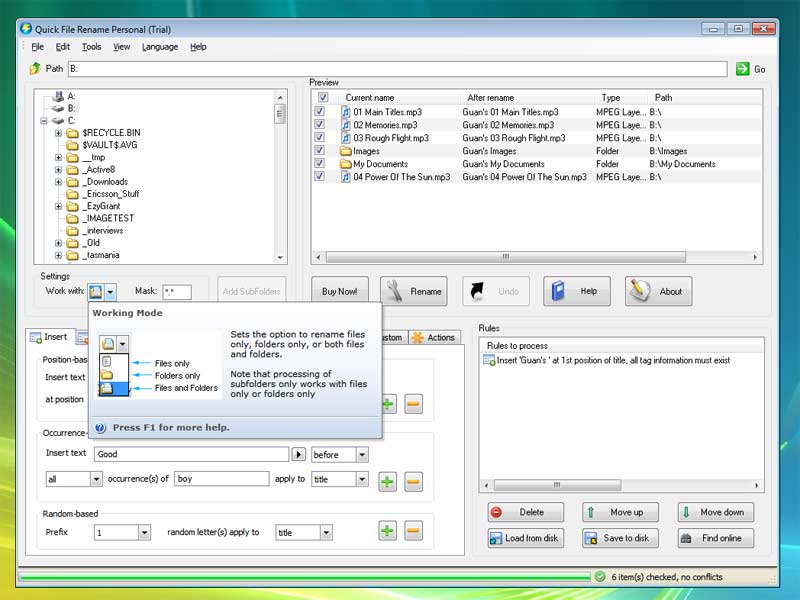Open the Tools menu

click(91, 46)
